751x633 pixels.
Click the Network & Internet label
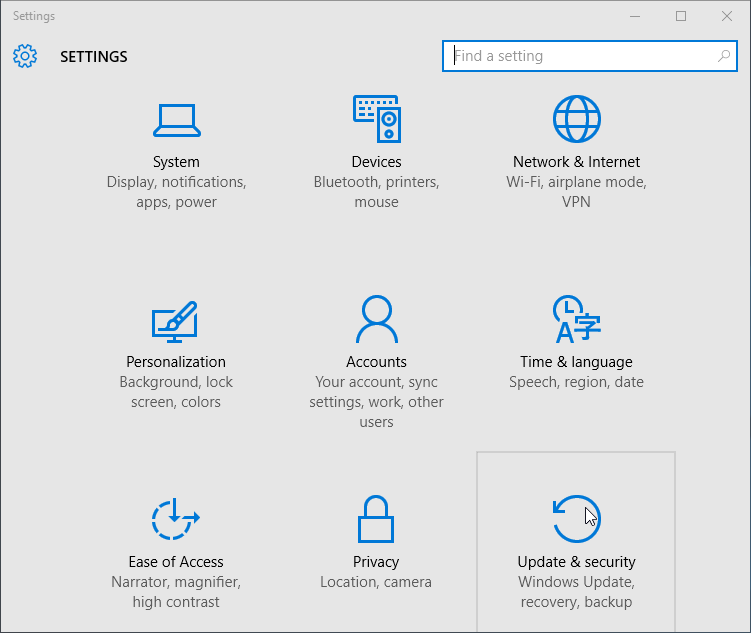click(576, 162)
